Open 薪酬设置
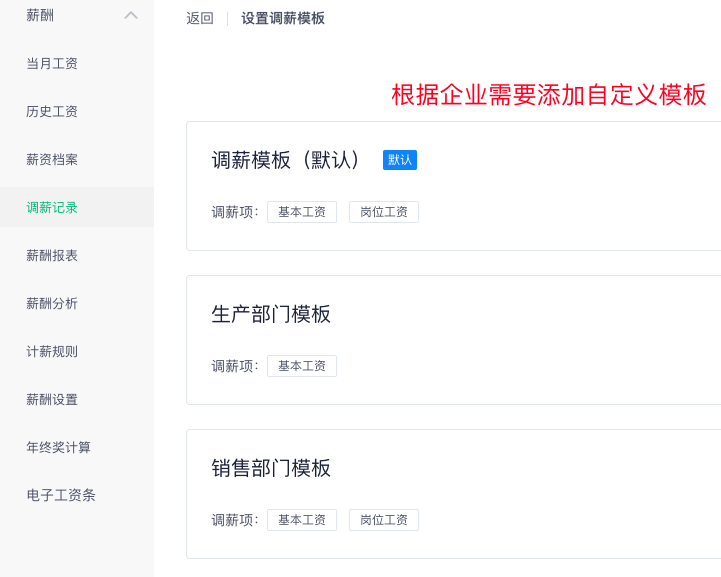Viewport: 721px width, 577px height. [52, 400]
